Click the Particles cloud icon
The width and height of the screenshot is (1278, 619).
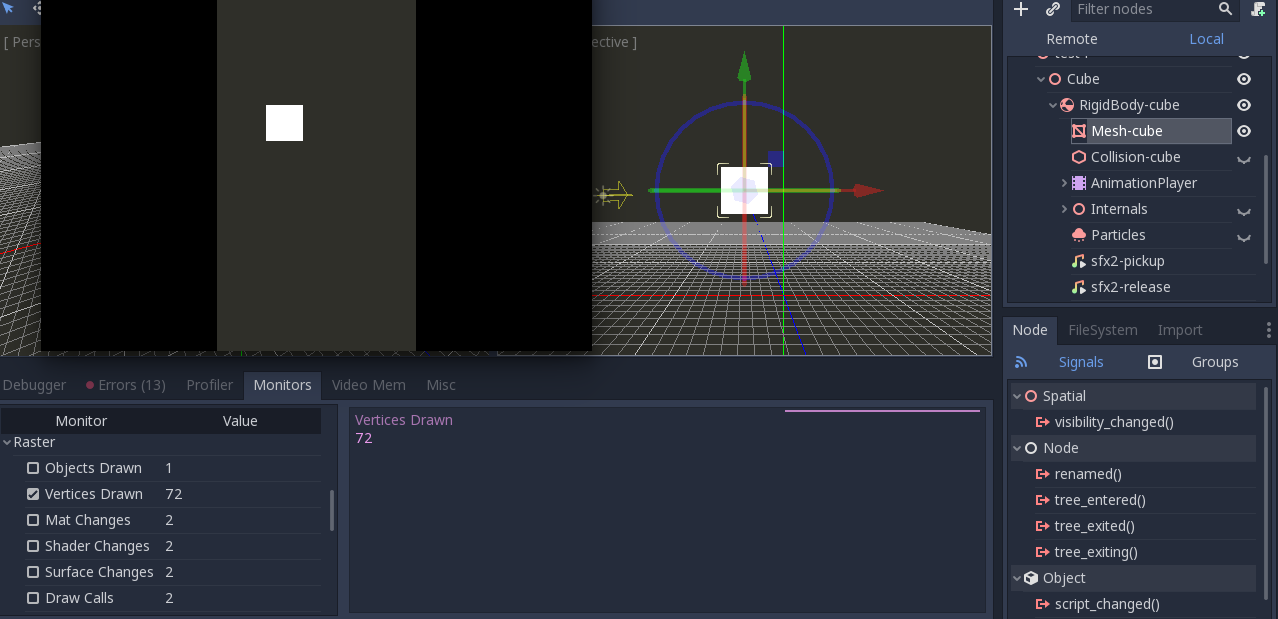pos(1079,235)
